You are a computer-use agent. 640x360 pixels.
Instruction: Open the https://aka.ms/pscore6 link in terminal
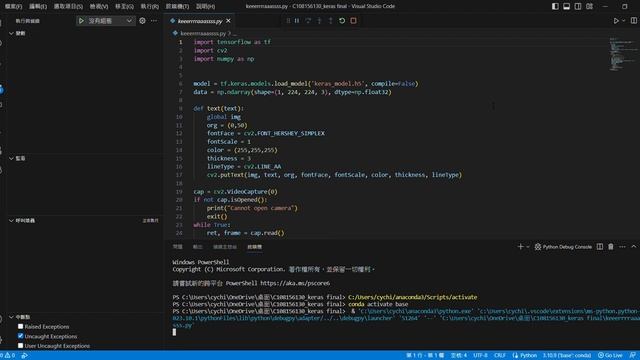coord(295,283)
